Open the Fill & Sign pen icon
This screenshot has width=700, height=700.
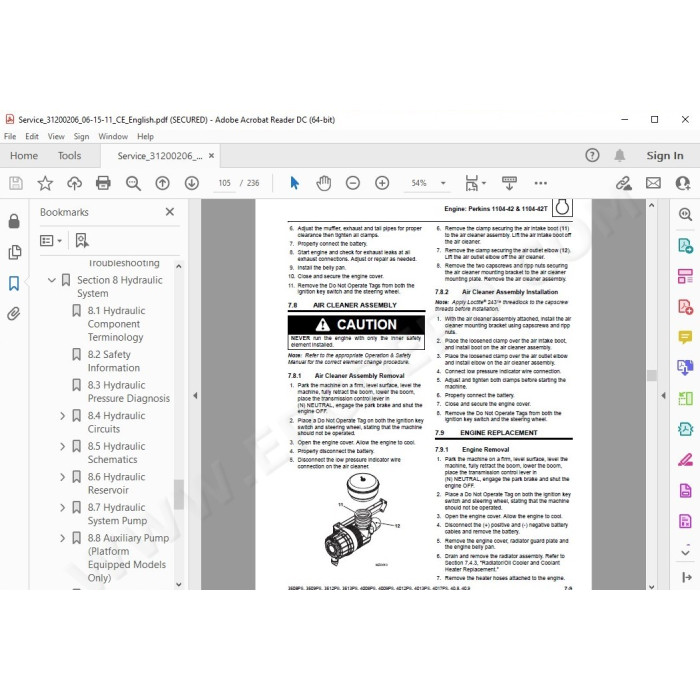pyautogui.click(x=685, y=459)
